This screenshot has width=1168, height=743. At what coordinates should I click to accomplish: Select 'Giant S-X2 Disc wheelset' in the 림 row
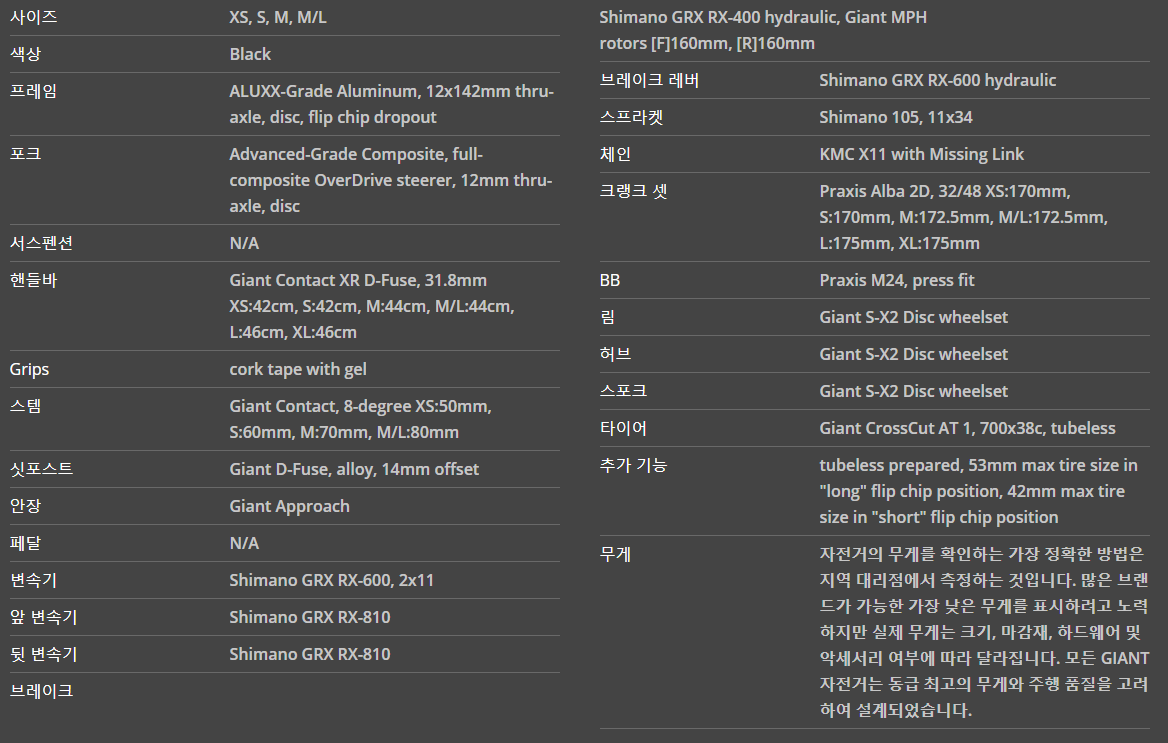[x=914, y=317]
